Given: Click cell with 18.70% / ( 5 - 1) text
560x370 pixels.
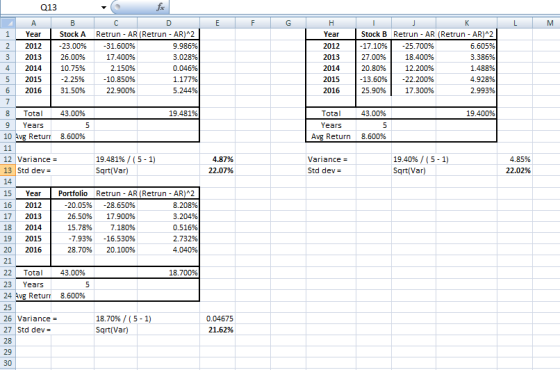Looking at the screenshot, I should pos(123,319).
